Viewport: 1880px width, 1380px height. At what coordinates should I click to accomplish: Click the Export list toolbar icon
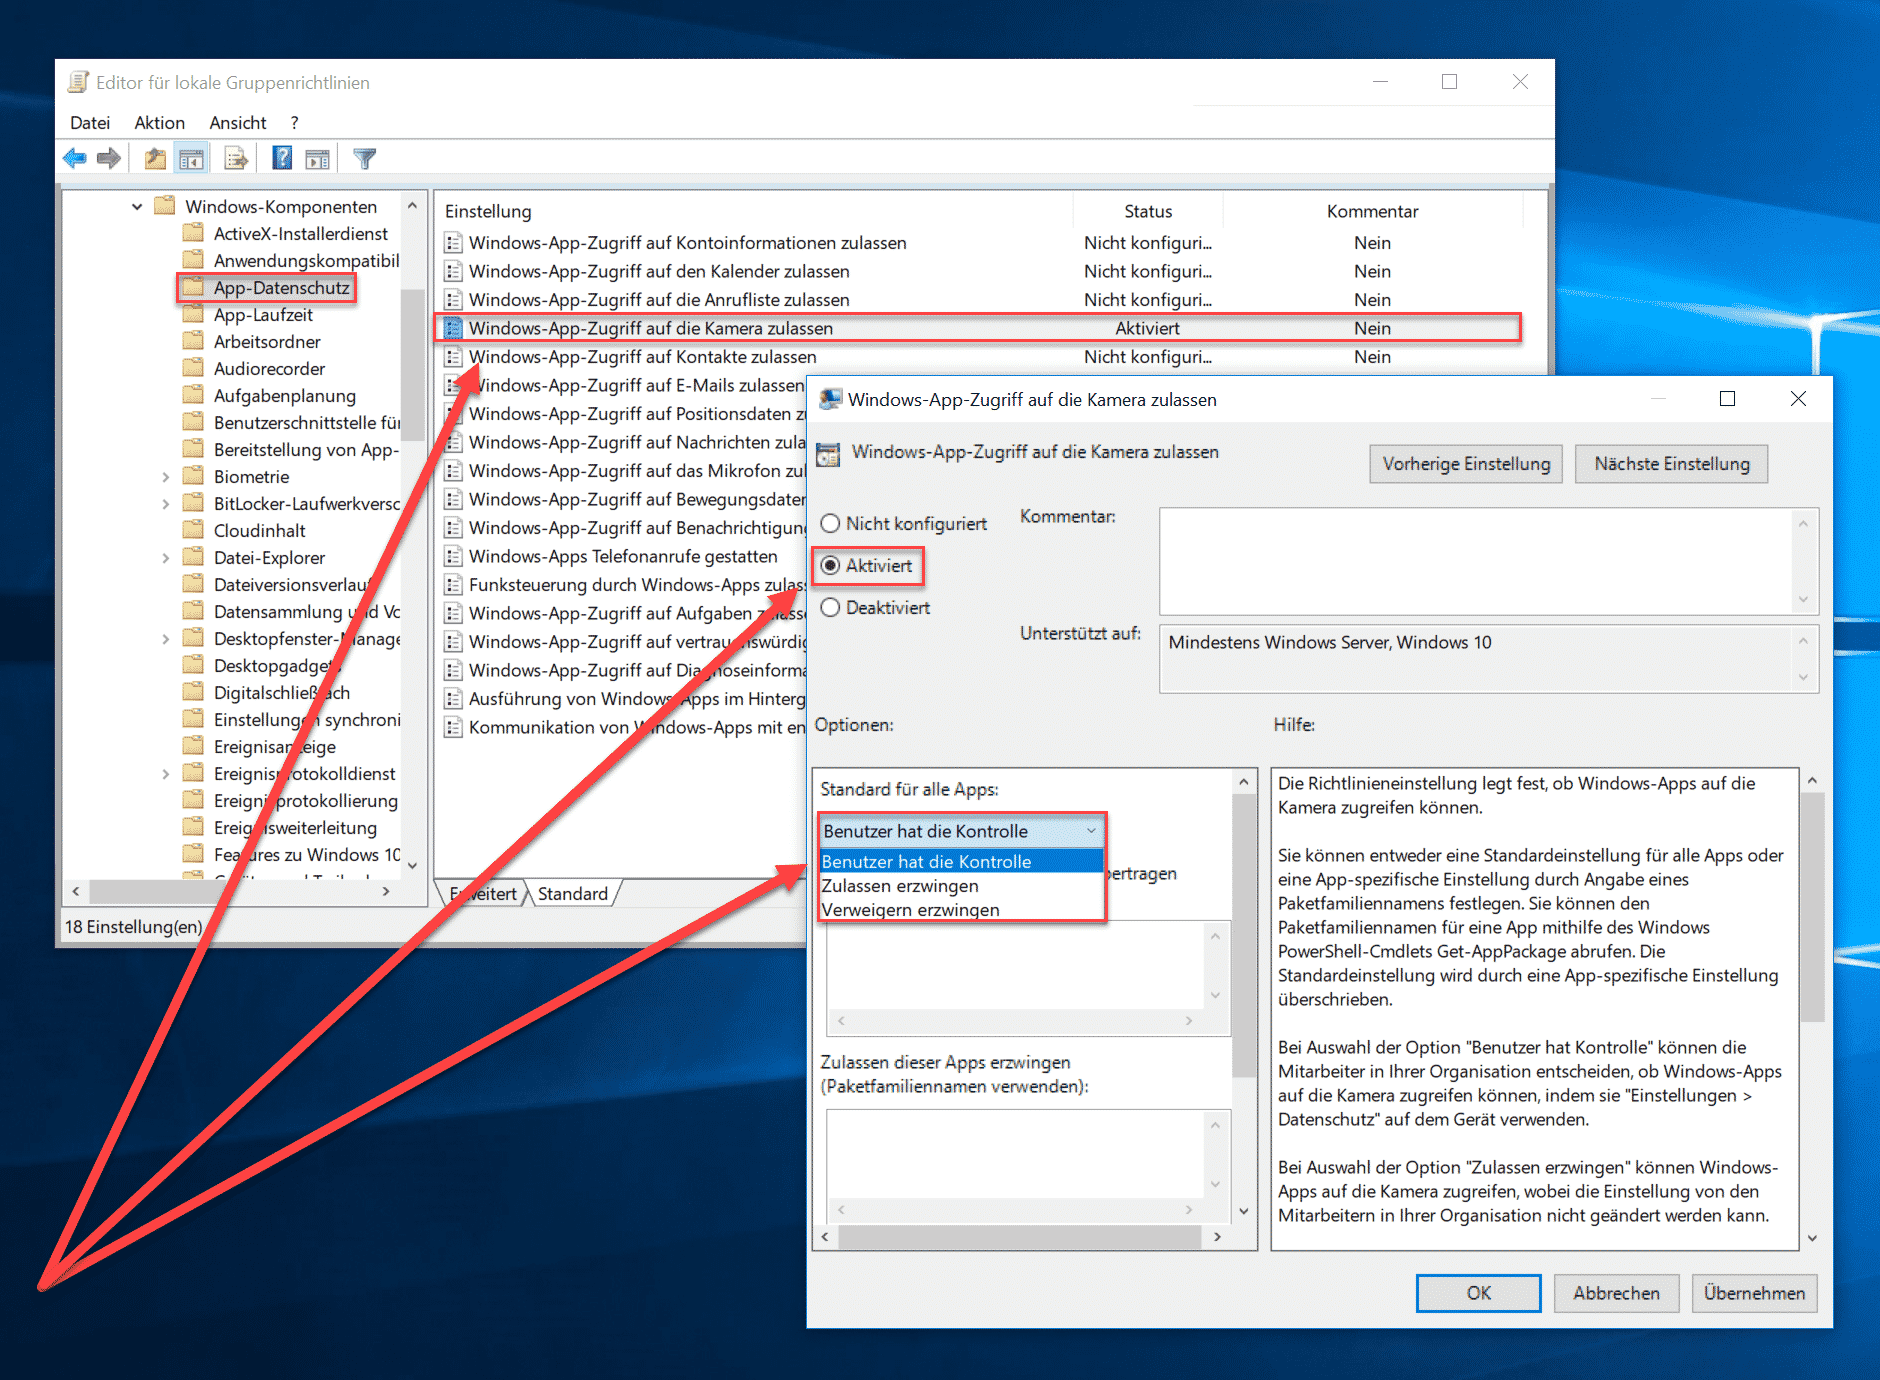point(236,158)
